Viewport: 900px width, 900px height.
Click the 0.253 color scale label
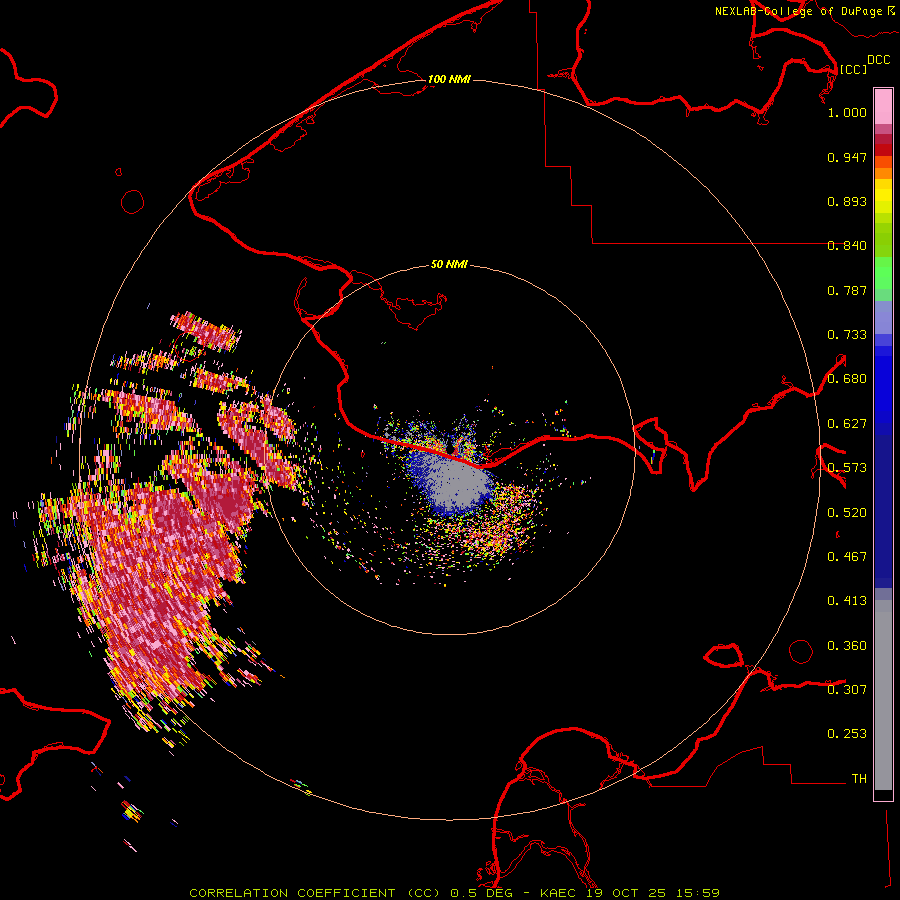tap(847, 734)
